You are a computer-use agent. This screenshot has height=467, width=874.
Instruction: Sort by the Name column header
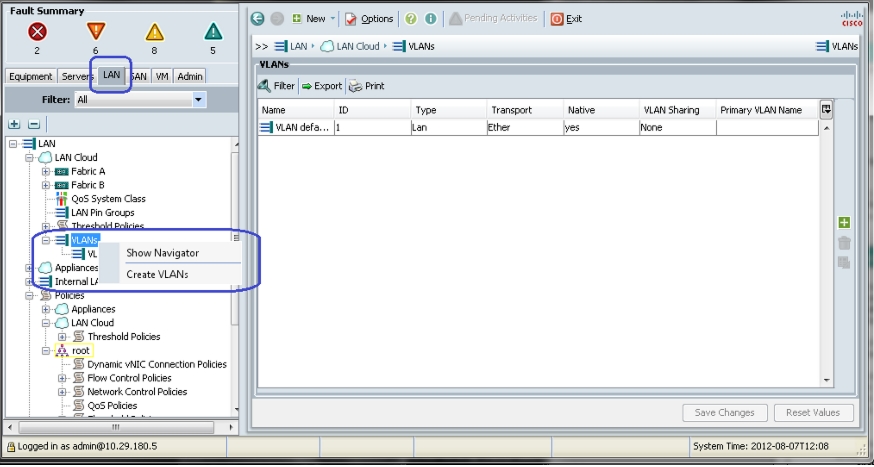pos(296,110)
